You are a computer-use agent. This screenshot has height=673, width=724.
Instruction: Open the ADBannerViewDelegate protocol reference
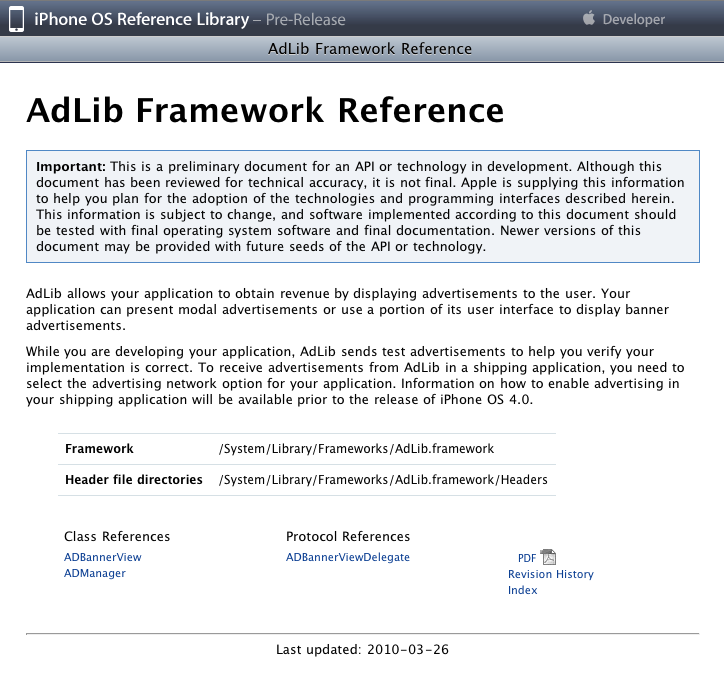pyautogui.click(x=348, y=557)
